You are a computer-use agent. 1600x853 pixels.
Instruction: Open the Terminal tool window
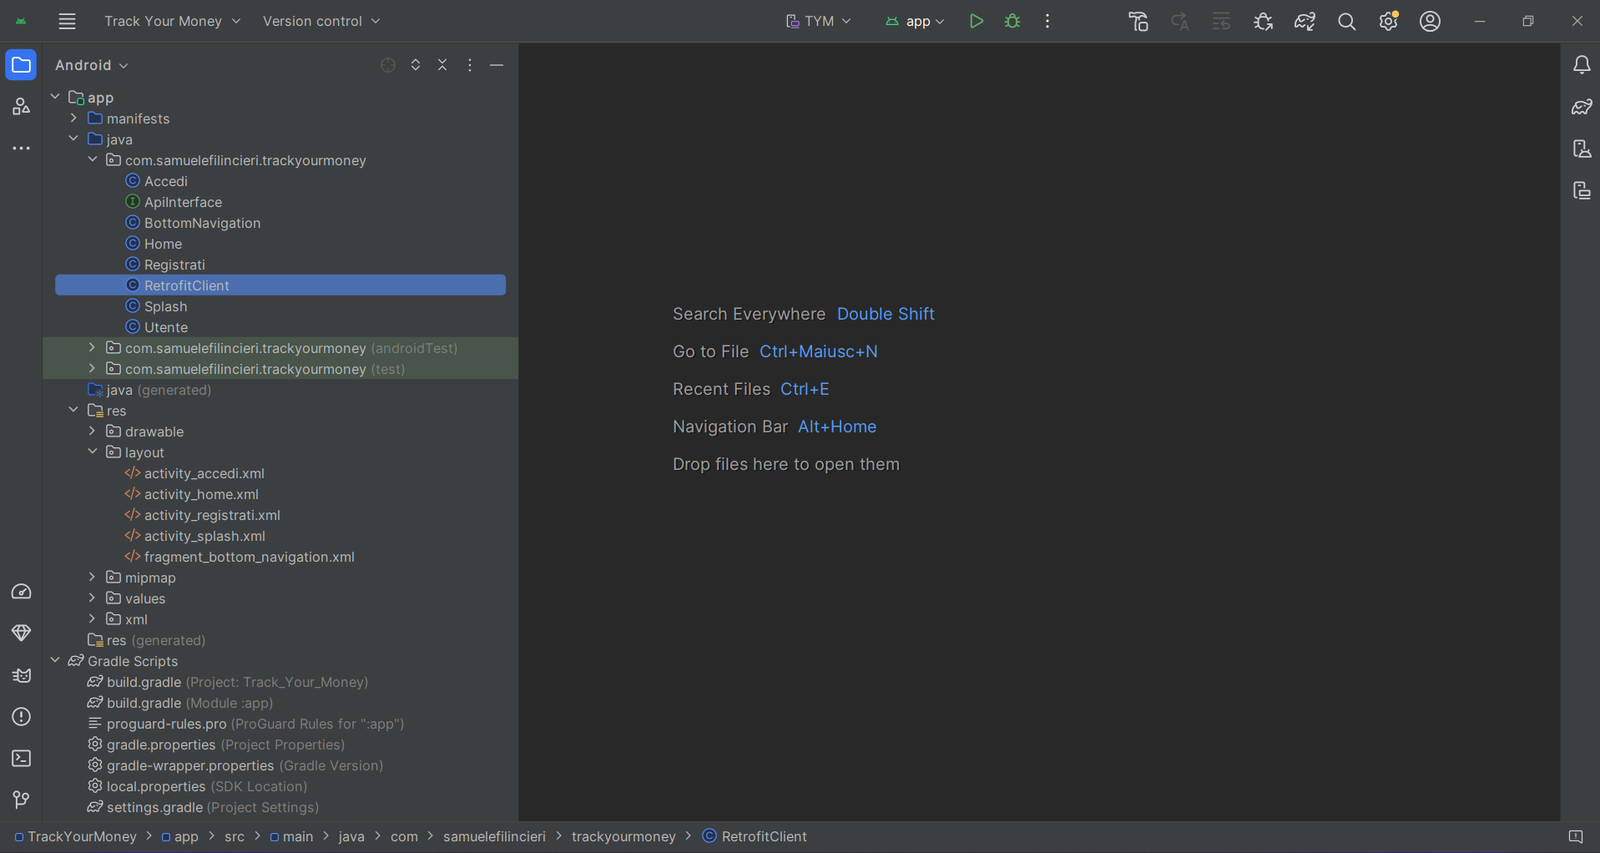point(21,758)
